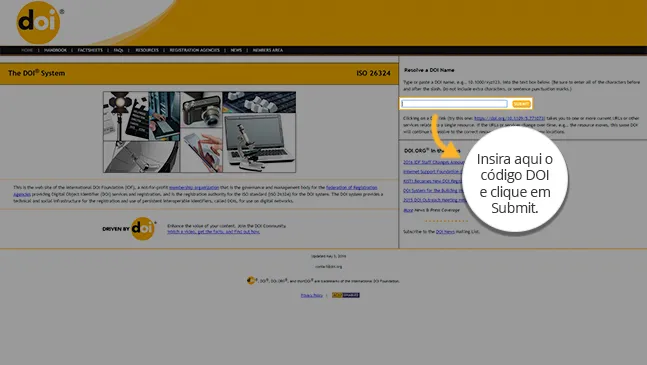647x365 pixels.
Task: Open the HANDBOOK menu item
Action: click(55, 50)
